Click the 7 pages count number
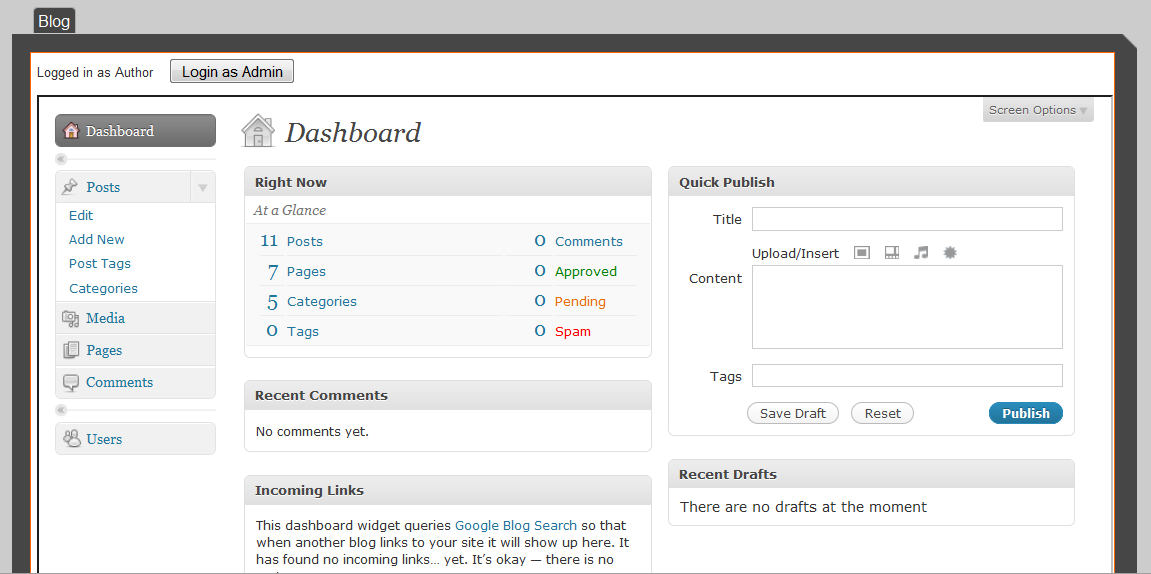The width and height of the screenshot is (1151, 574). [272, 272]
